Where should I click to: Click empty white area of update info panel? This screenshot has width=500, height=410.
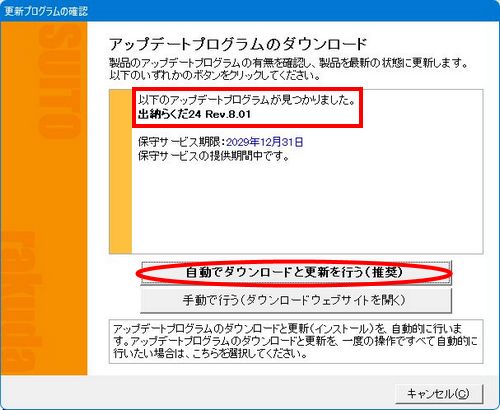point(307,207)
